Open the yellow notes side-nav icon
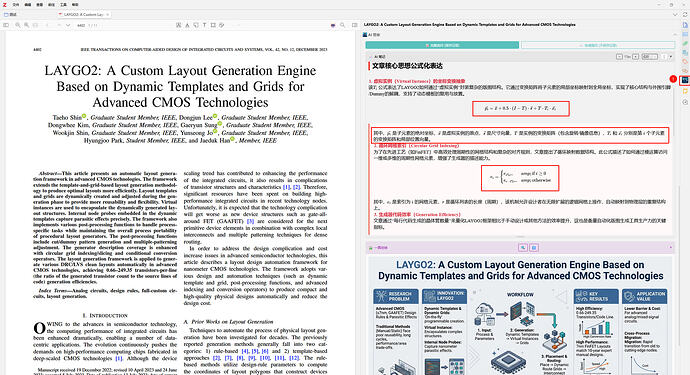Screen dimensions: 690x375 pyautogui.click(x=685, y=92)
